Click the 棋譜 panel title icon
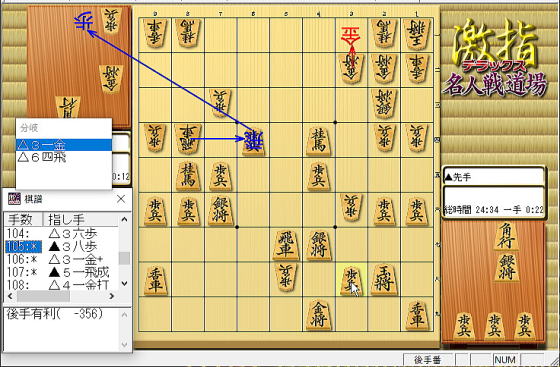560x367 pixels. pyautogui.click(x=14, y=199)
